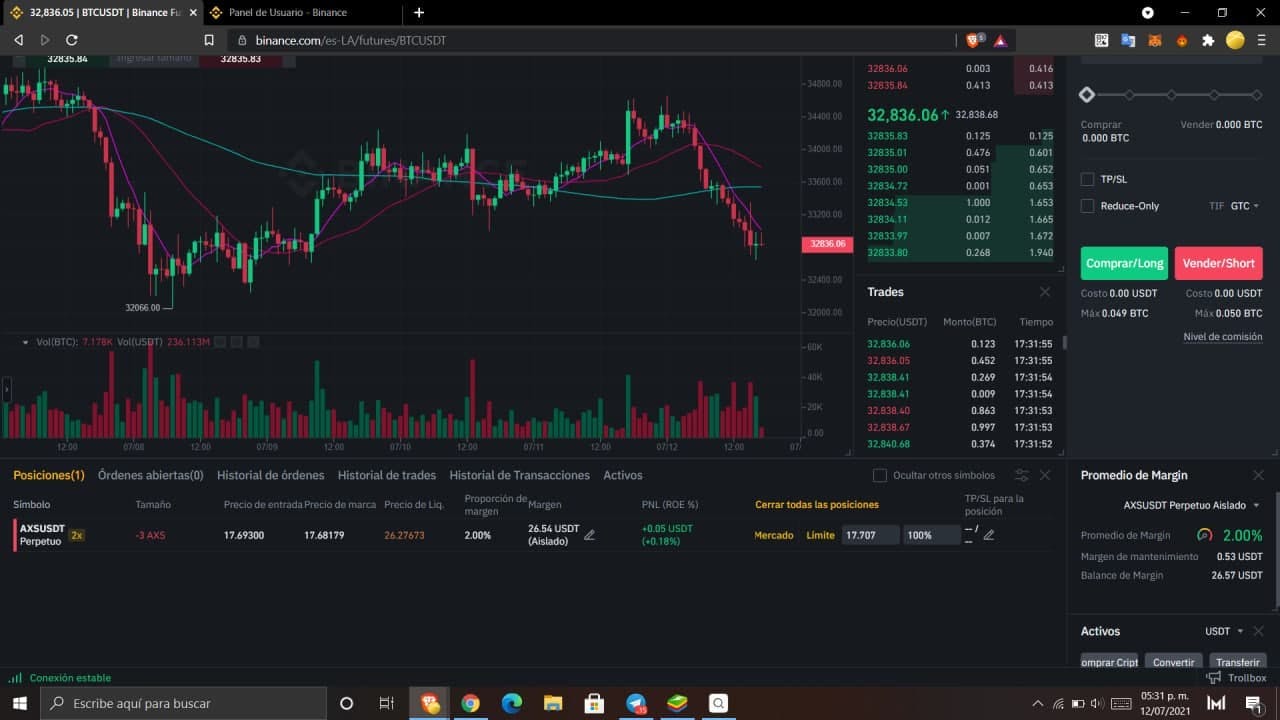Click the Cortana circle icon

[346, 703]
